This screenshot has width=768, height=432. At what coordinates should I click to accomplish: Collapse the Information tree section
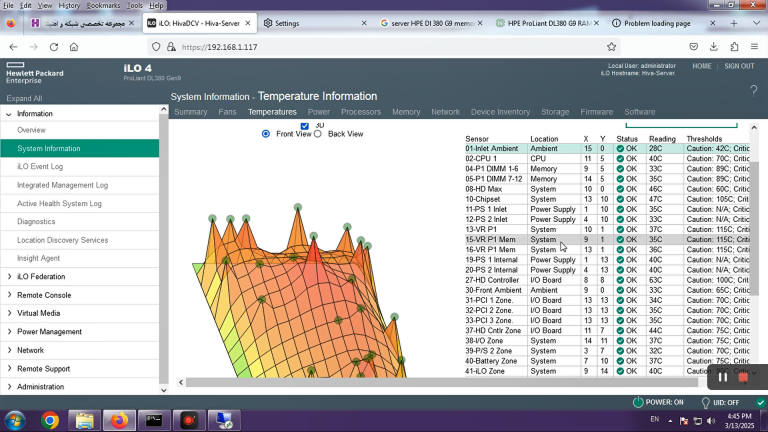9,114
